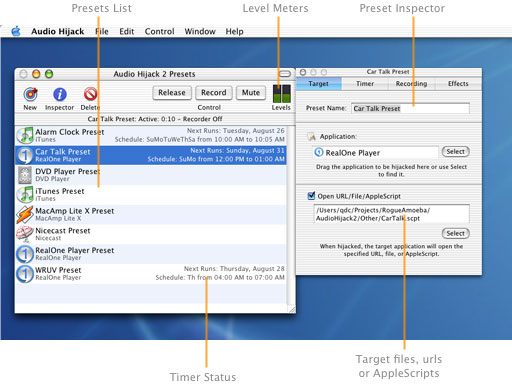Click the RealOne Player Preset icon

[x=25, y=254]
